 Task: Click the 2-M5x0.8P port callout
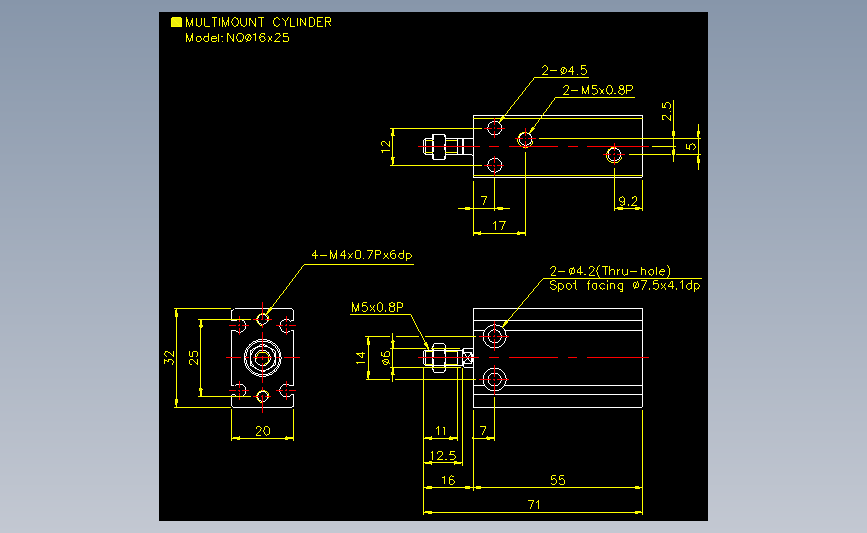(x=598, y=90)
